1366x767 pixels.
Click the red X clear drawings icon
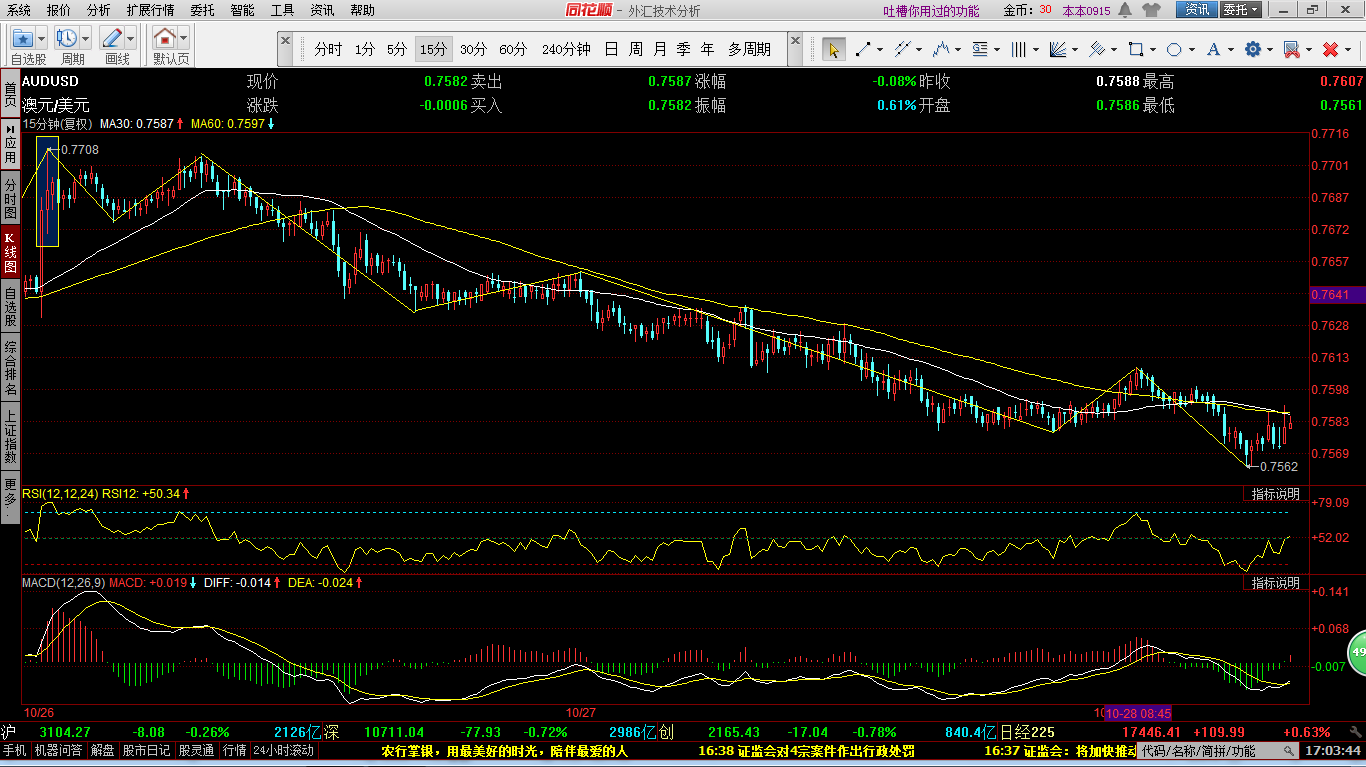point(1330,49)
